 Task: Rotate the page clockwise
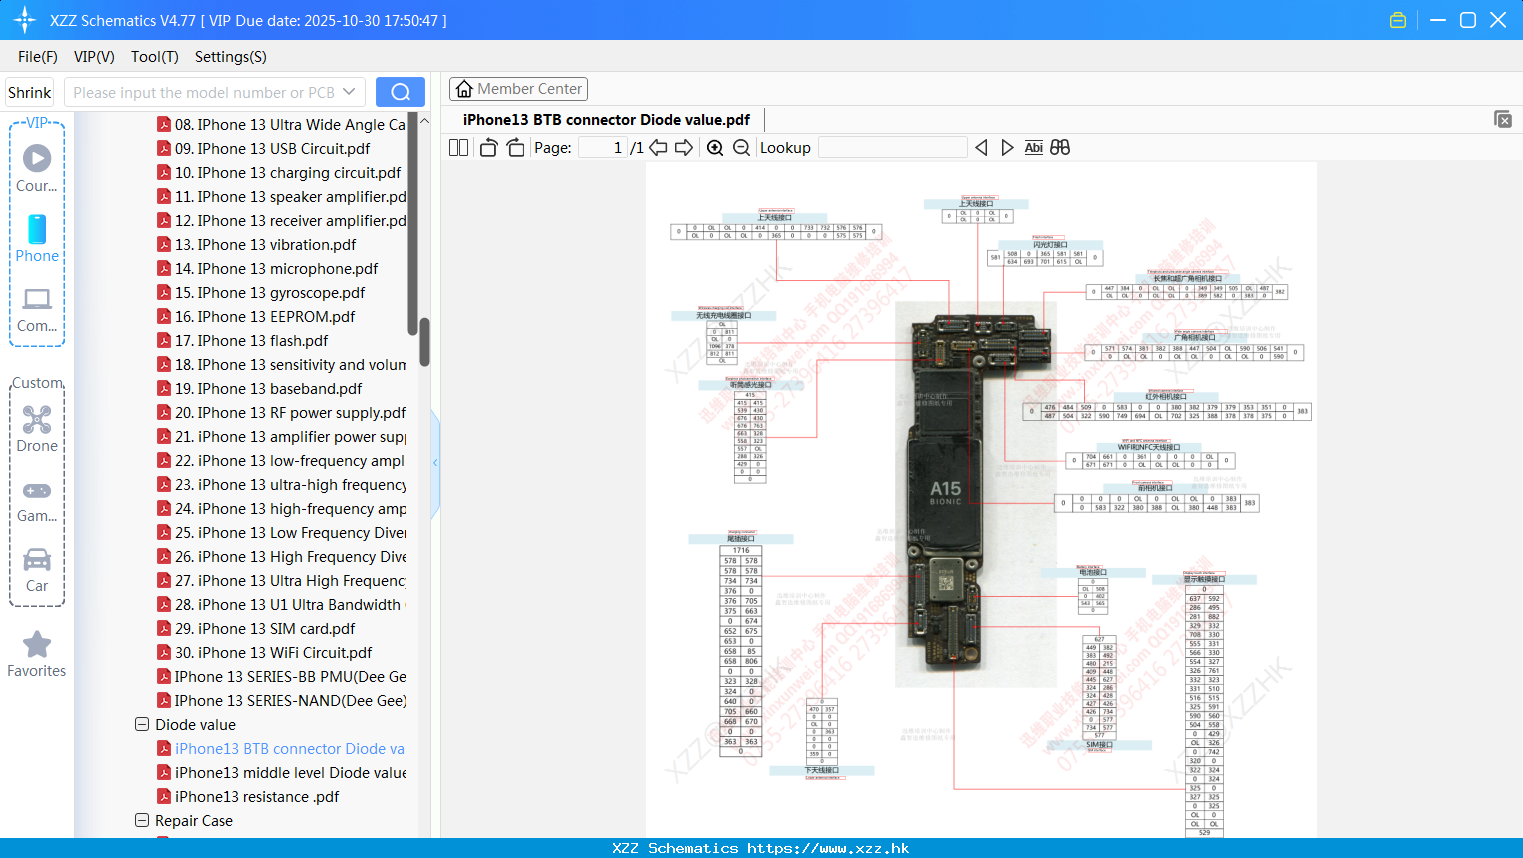point(515,148)
